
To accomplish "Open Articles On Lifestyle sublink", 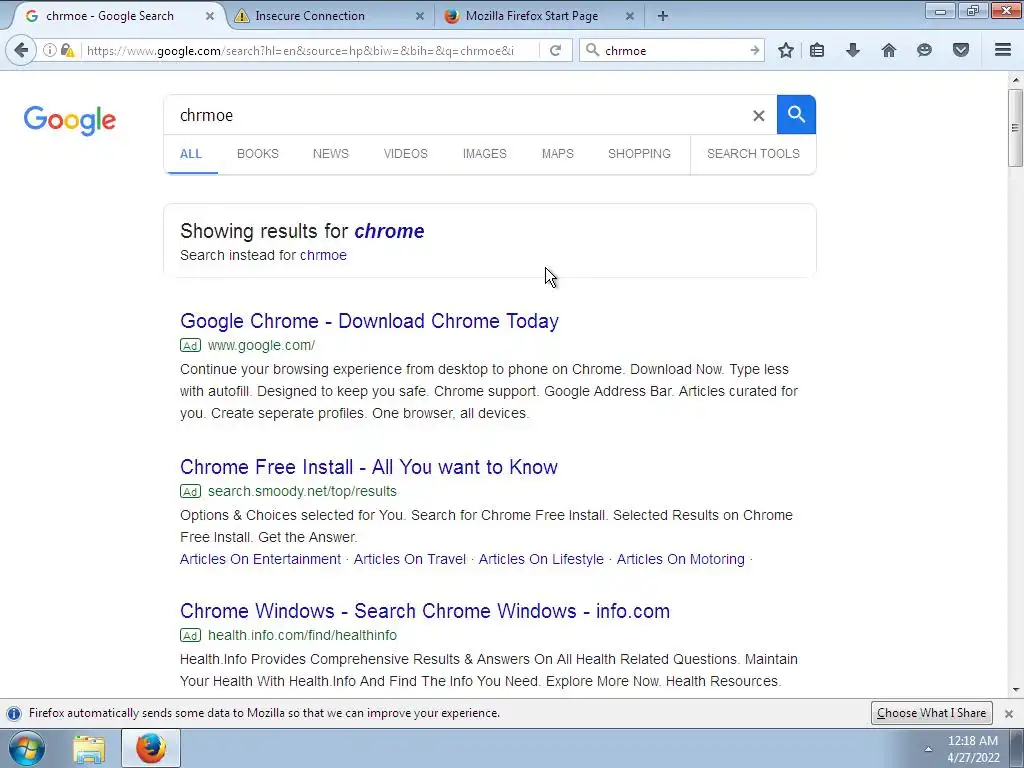I will point(541,560).
